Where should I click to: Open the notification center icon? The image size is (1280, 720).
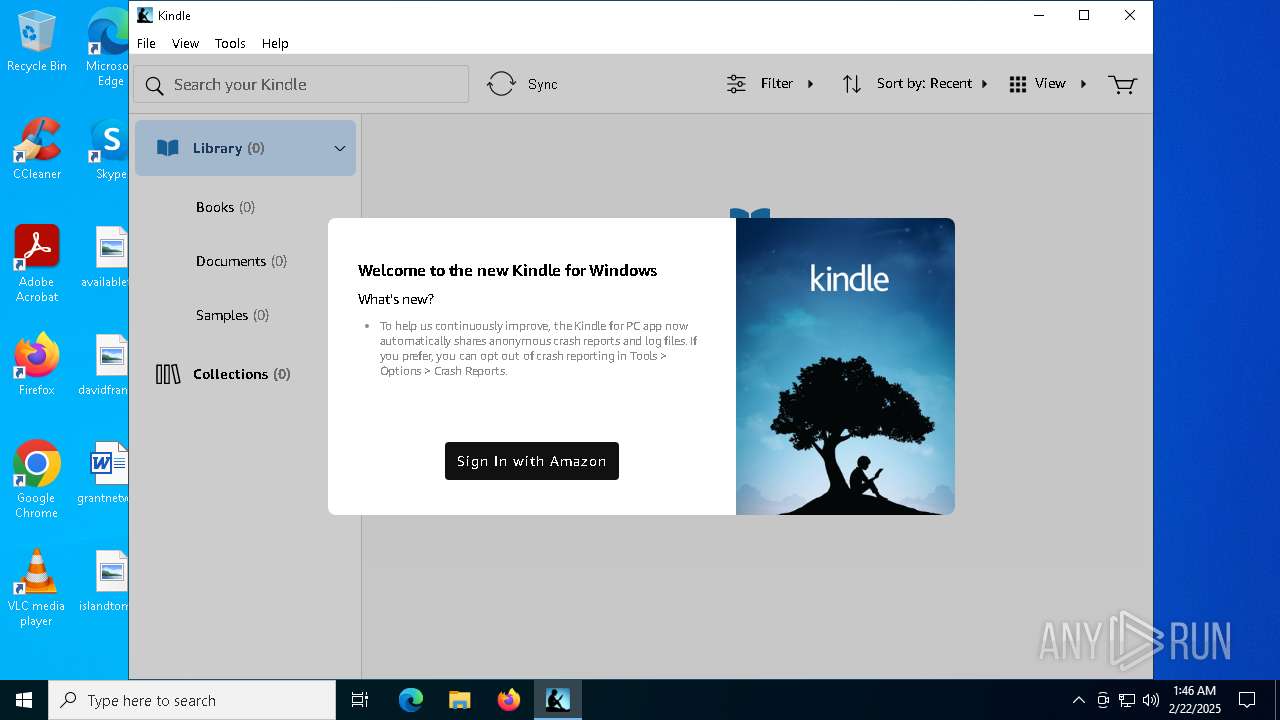1247,700
